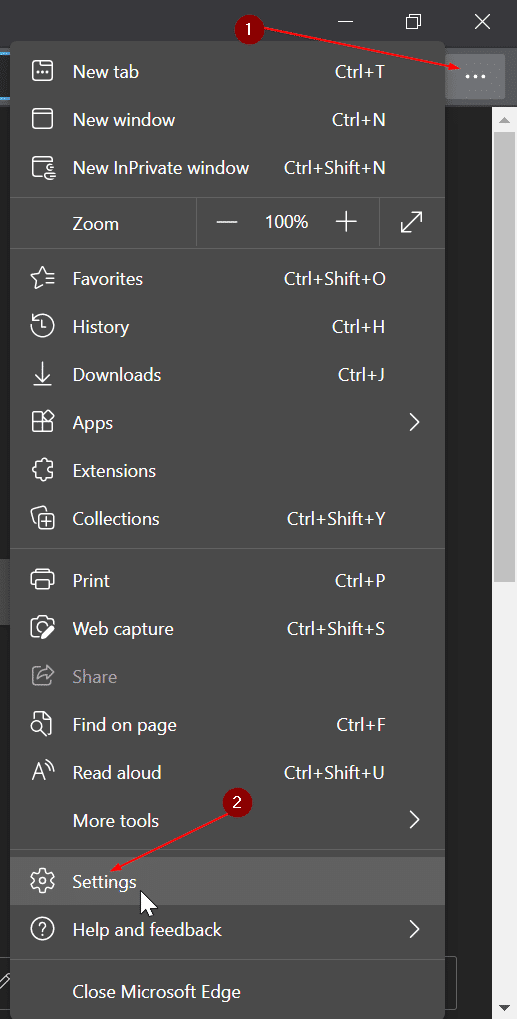Click the page vertical scrollbar thumb

505,356
